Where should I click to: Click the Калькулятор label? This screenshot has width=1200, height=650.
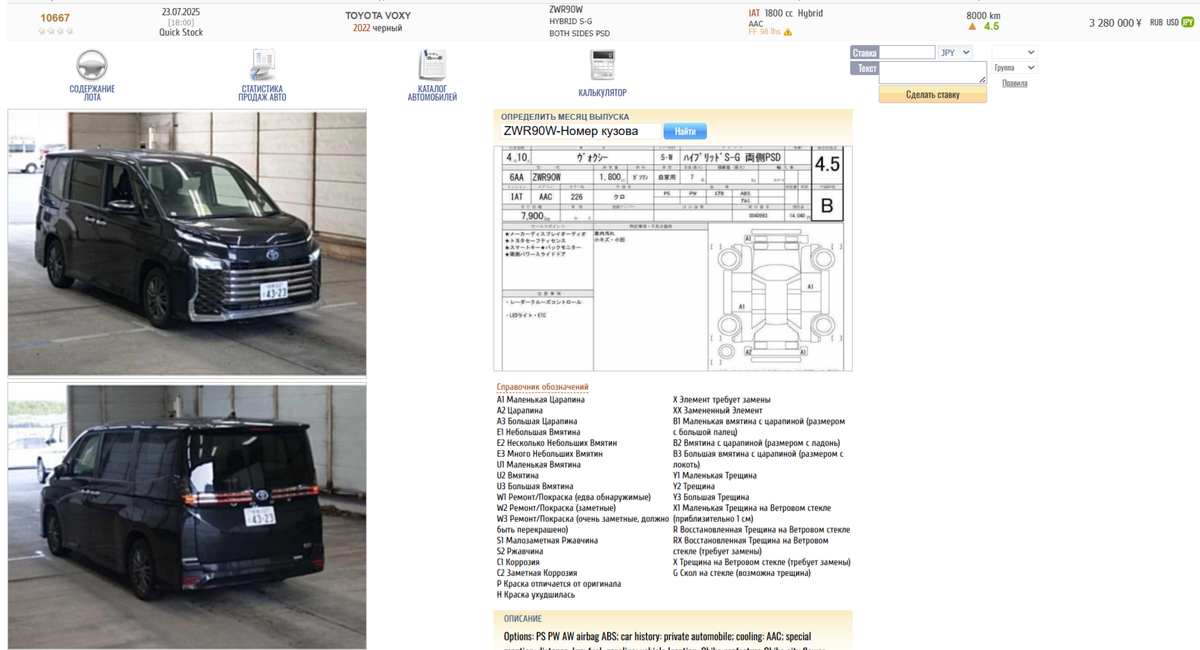(602, 93)
